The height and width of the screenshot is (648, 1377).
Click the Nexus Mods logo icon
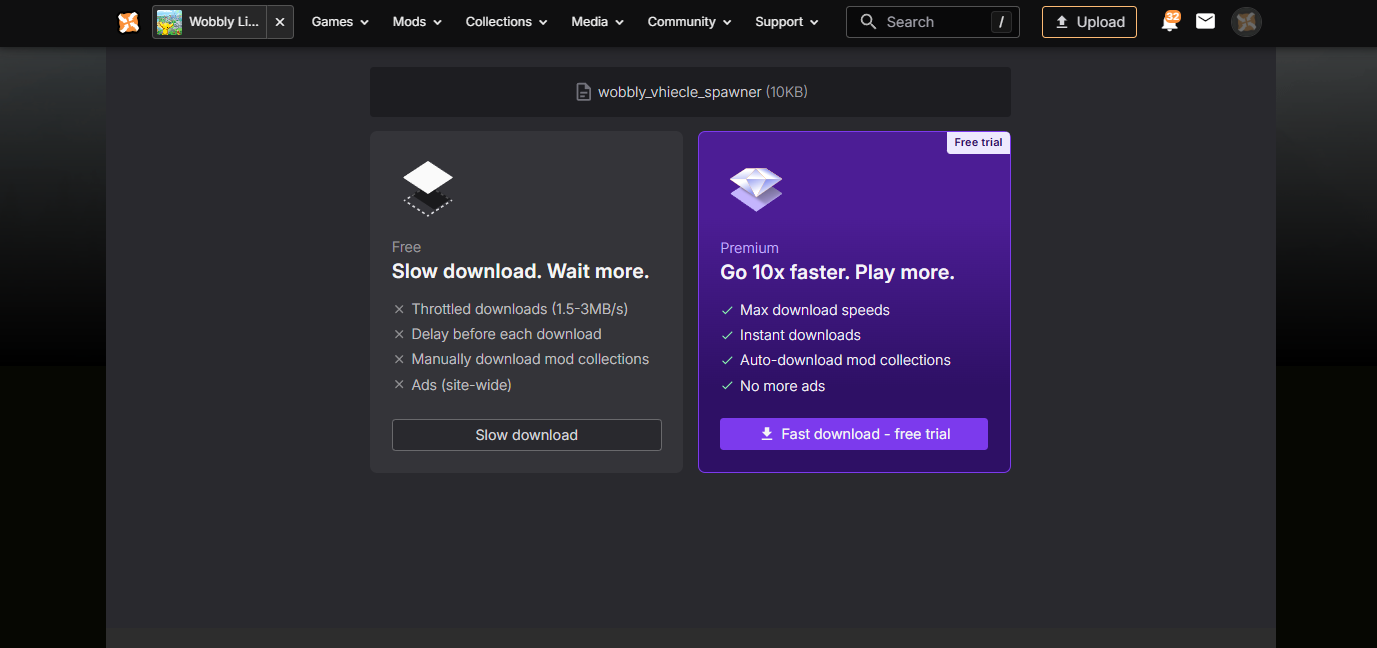(128, 21)
